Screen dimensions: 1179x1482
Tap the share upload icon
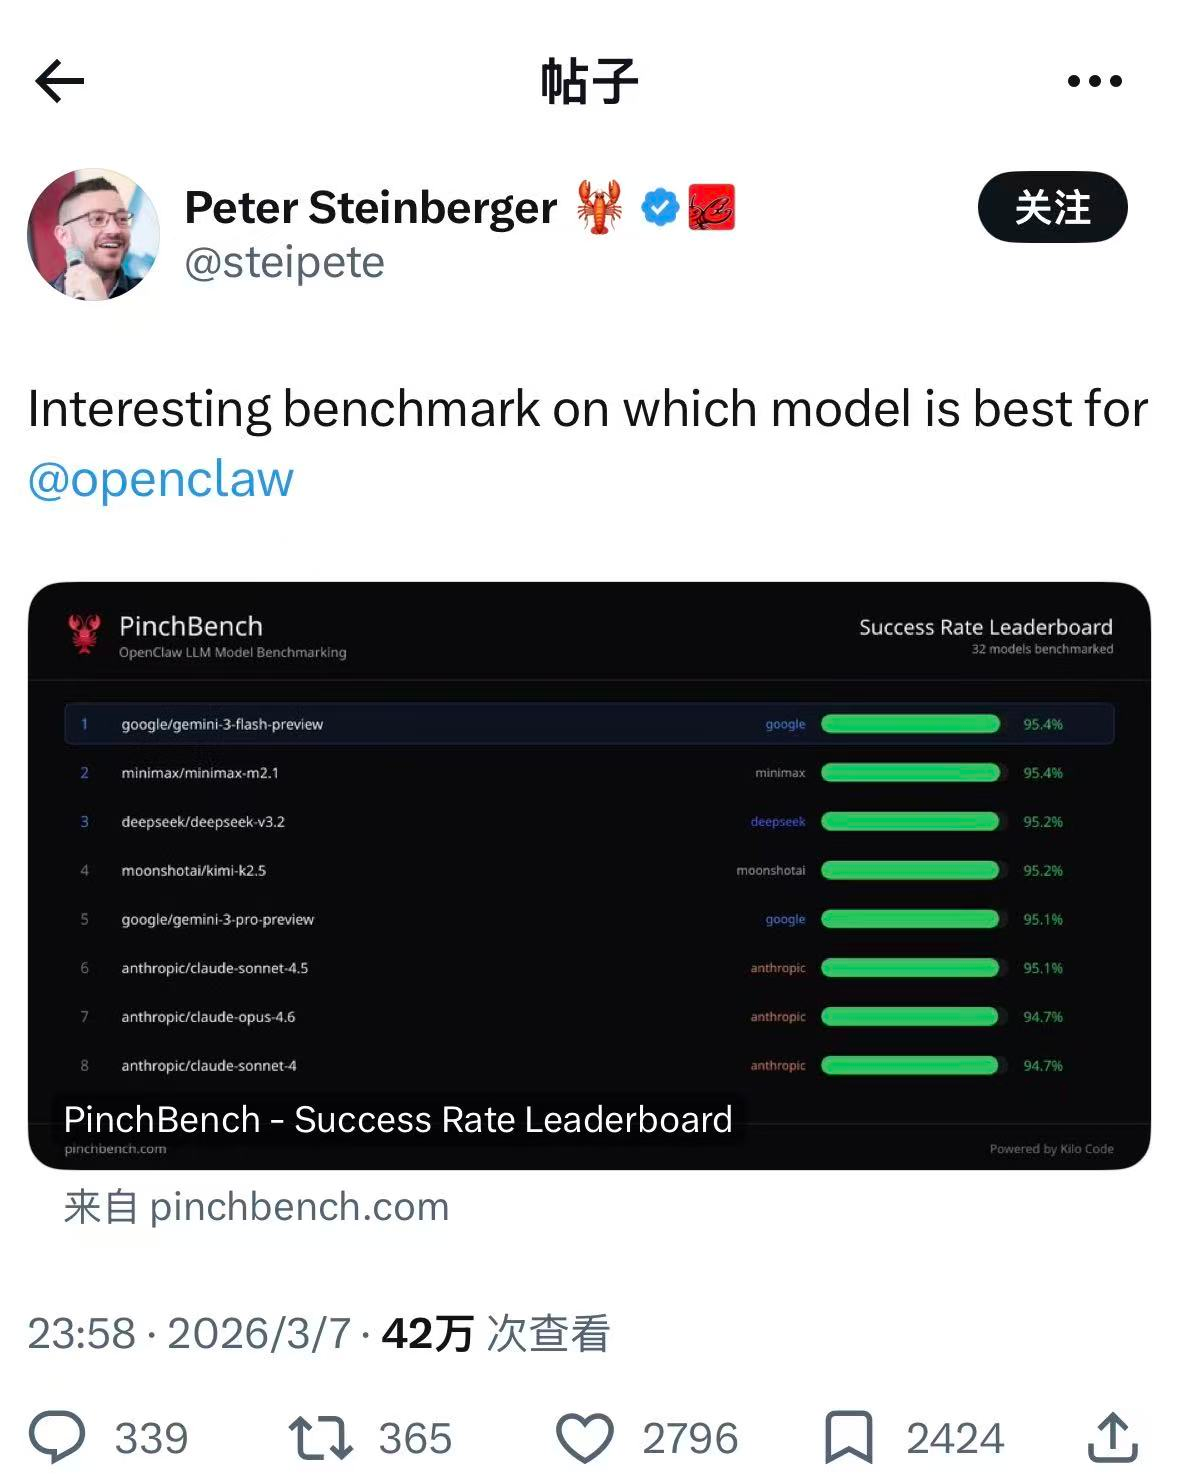1112,1438
